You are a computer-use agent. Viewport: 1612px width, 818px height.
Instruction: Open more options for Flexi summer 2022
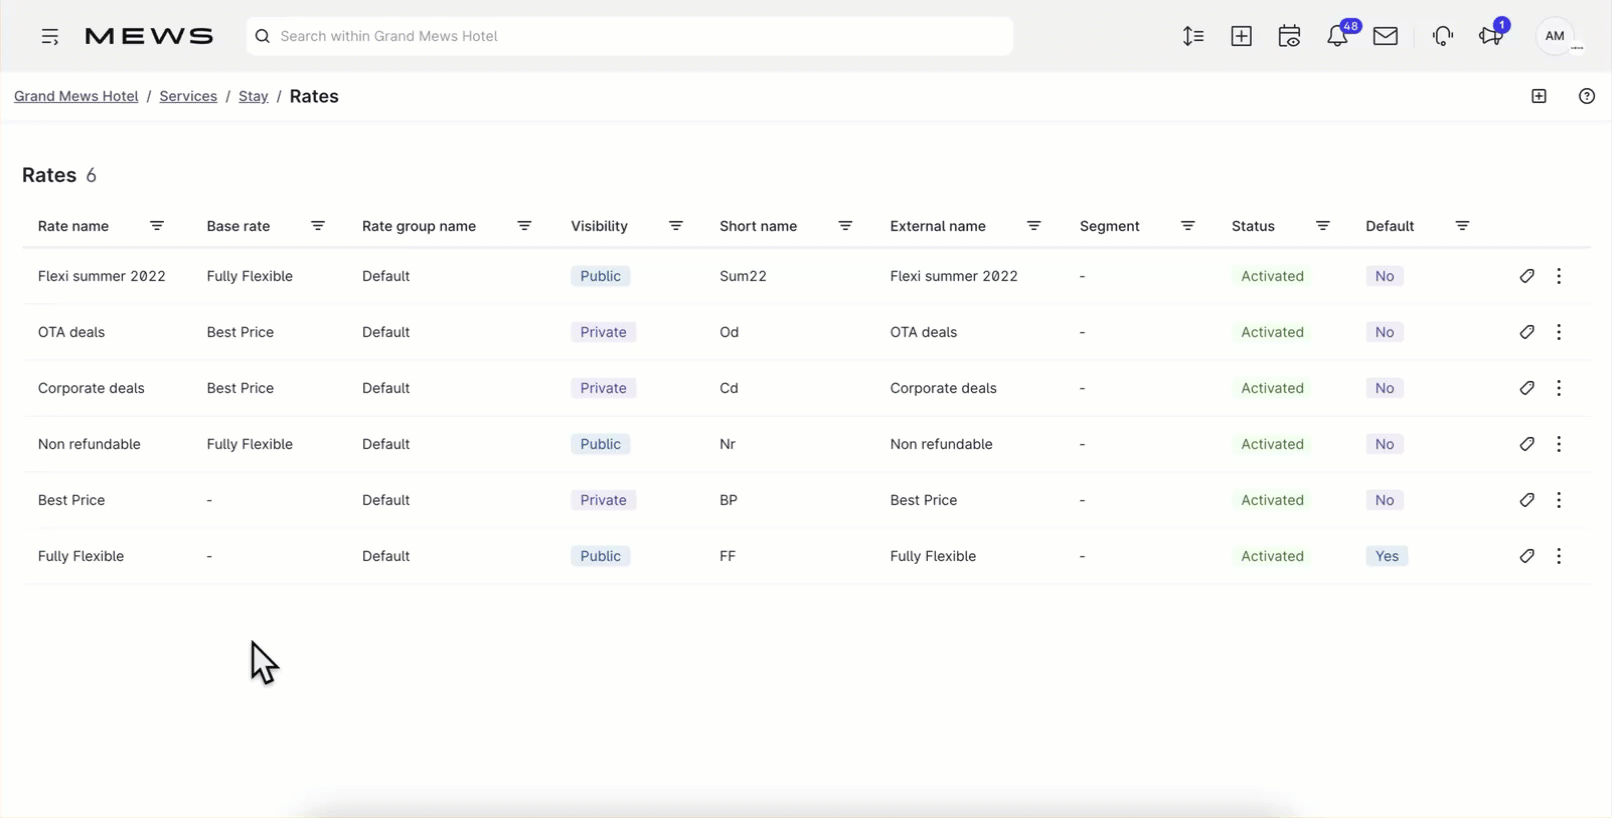click(1559, 276)
